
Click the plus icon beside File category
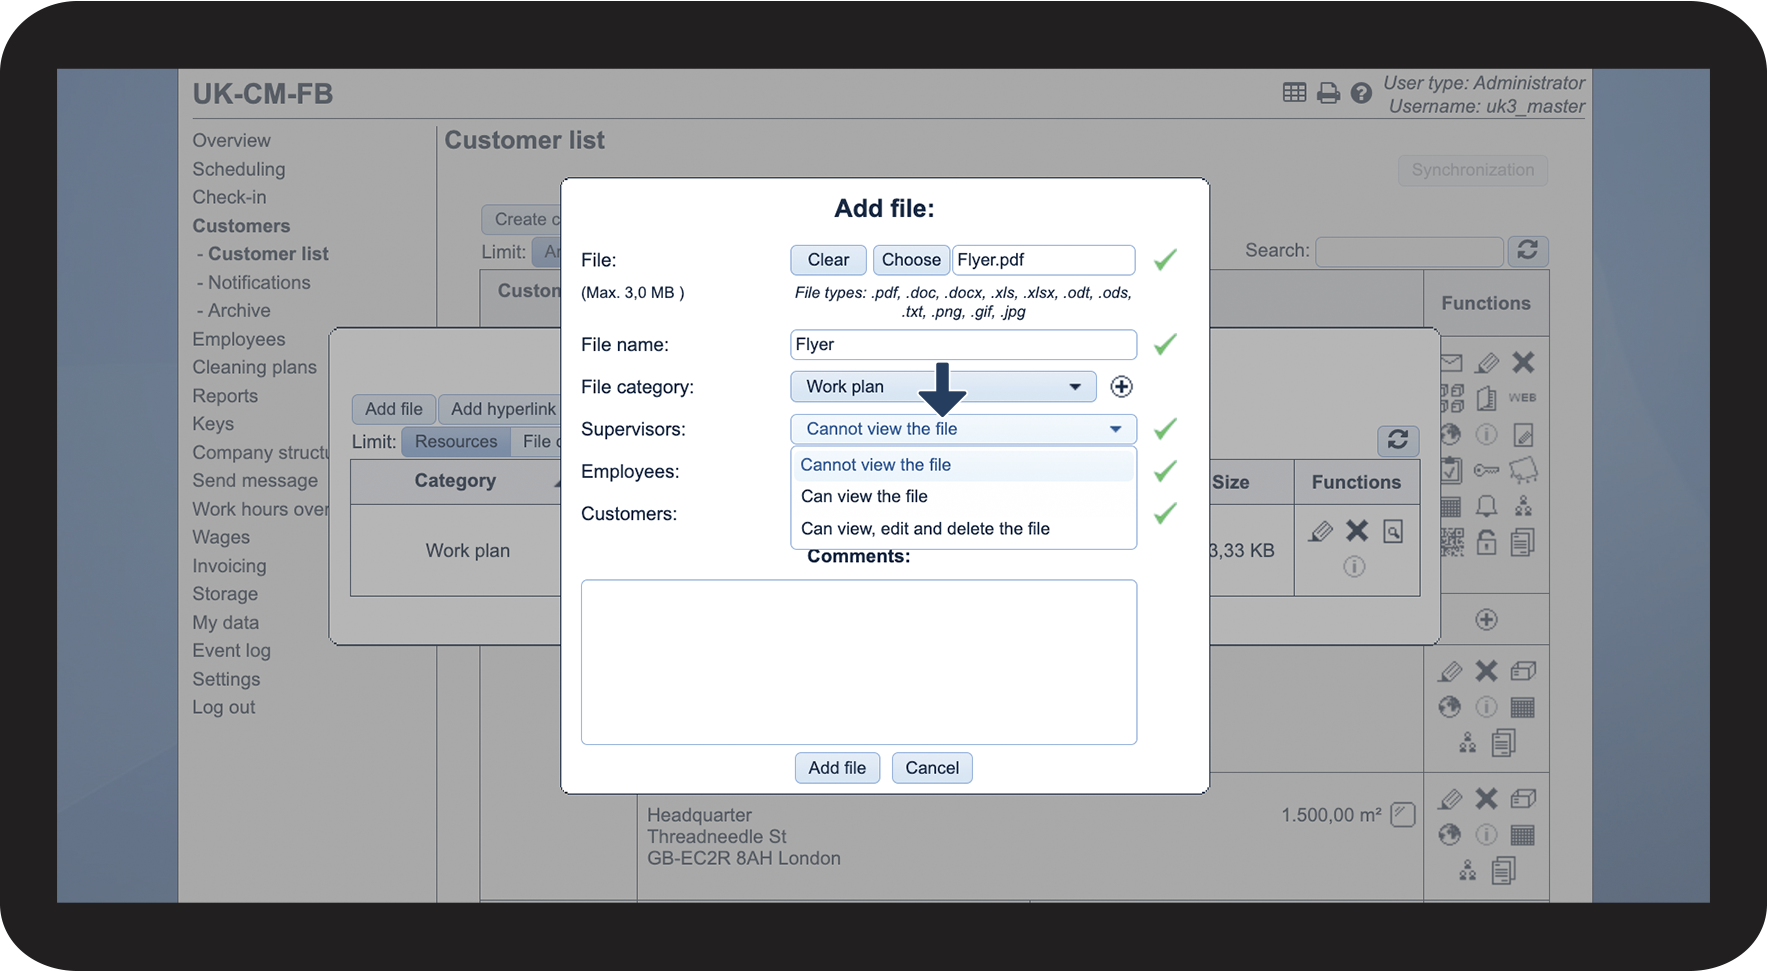(x=1121, y=387)
